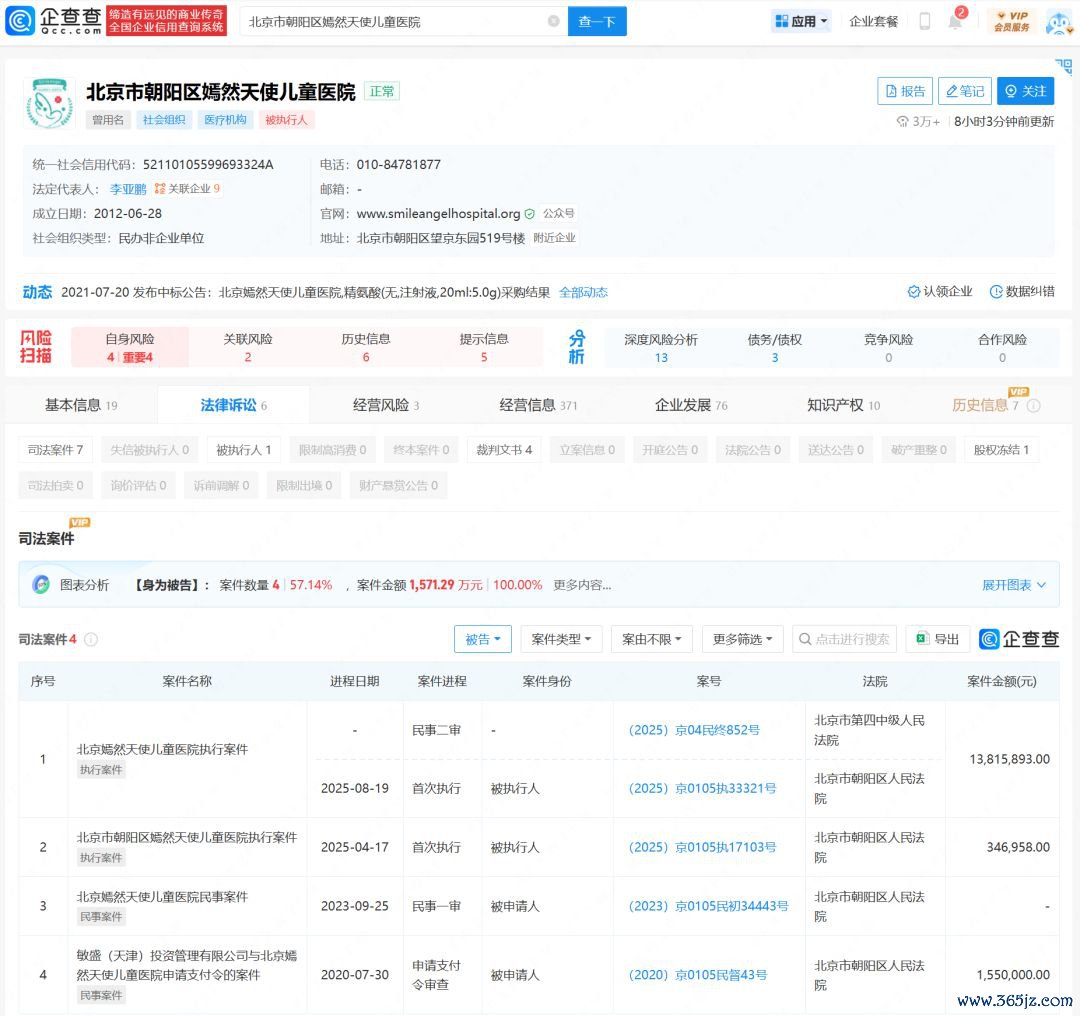Click the verified shield icon next to website
Image resolution: width=1080 pixels, height=1016 pixels.
tap(530, 214)
